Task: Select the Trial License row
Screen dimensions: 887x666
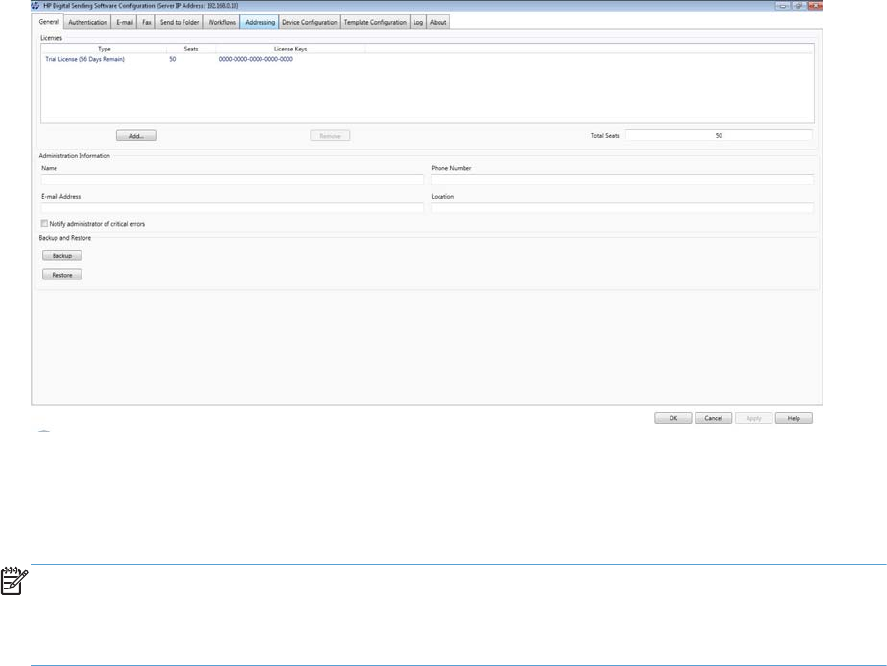Action: (x=427, y=59)
